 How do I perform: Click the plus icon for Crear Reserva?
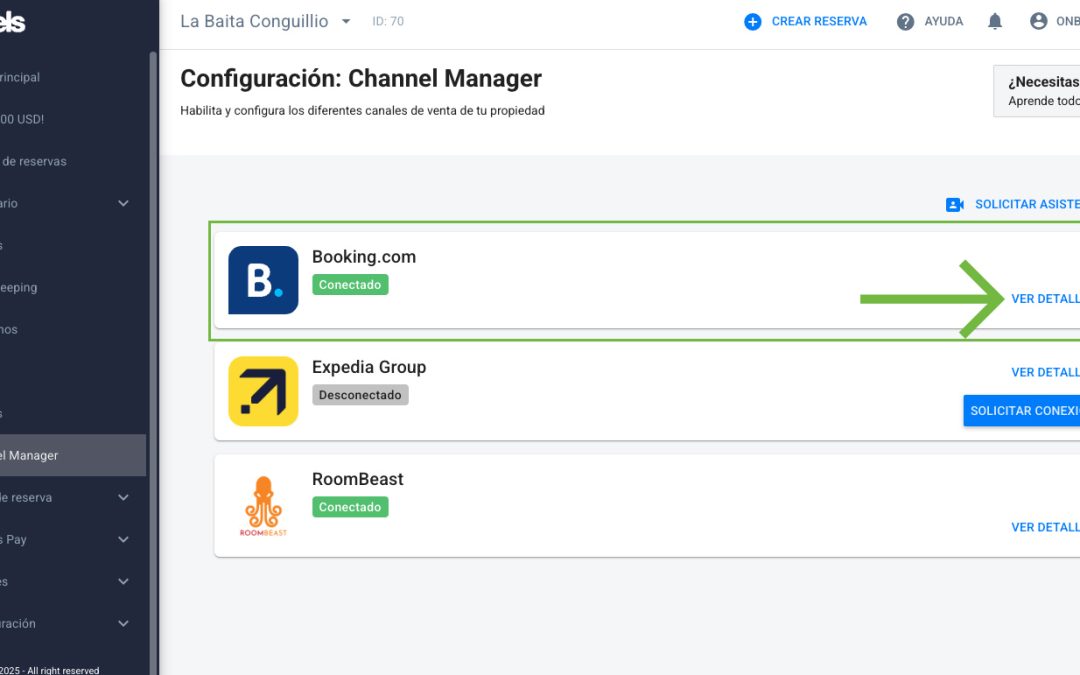point(753,22)
